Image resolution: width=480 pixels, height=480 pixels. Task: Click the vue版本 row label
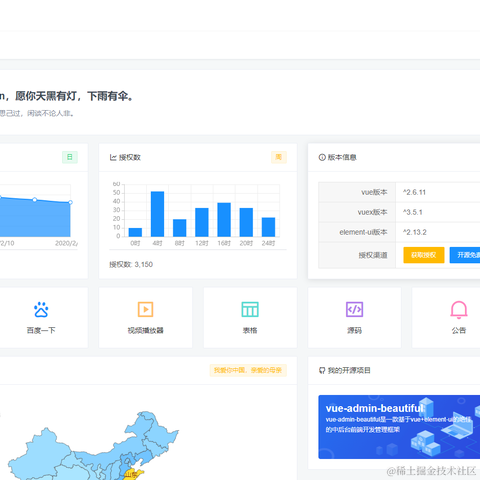(x=374, y=192)
